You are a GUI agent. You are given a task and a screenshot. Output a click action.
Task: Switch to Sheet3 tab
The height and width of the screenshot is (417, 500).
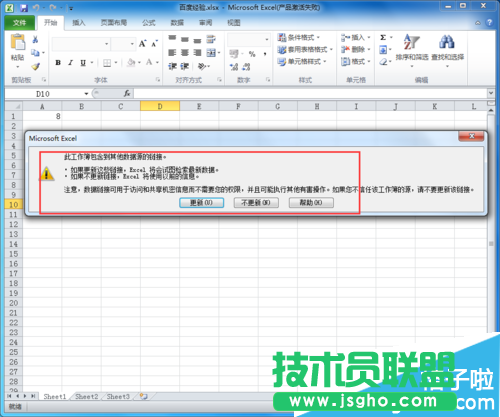pyautogui.click(x=118, y=397)
